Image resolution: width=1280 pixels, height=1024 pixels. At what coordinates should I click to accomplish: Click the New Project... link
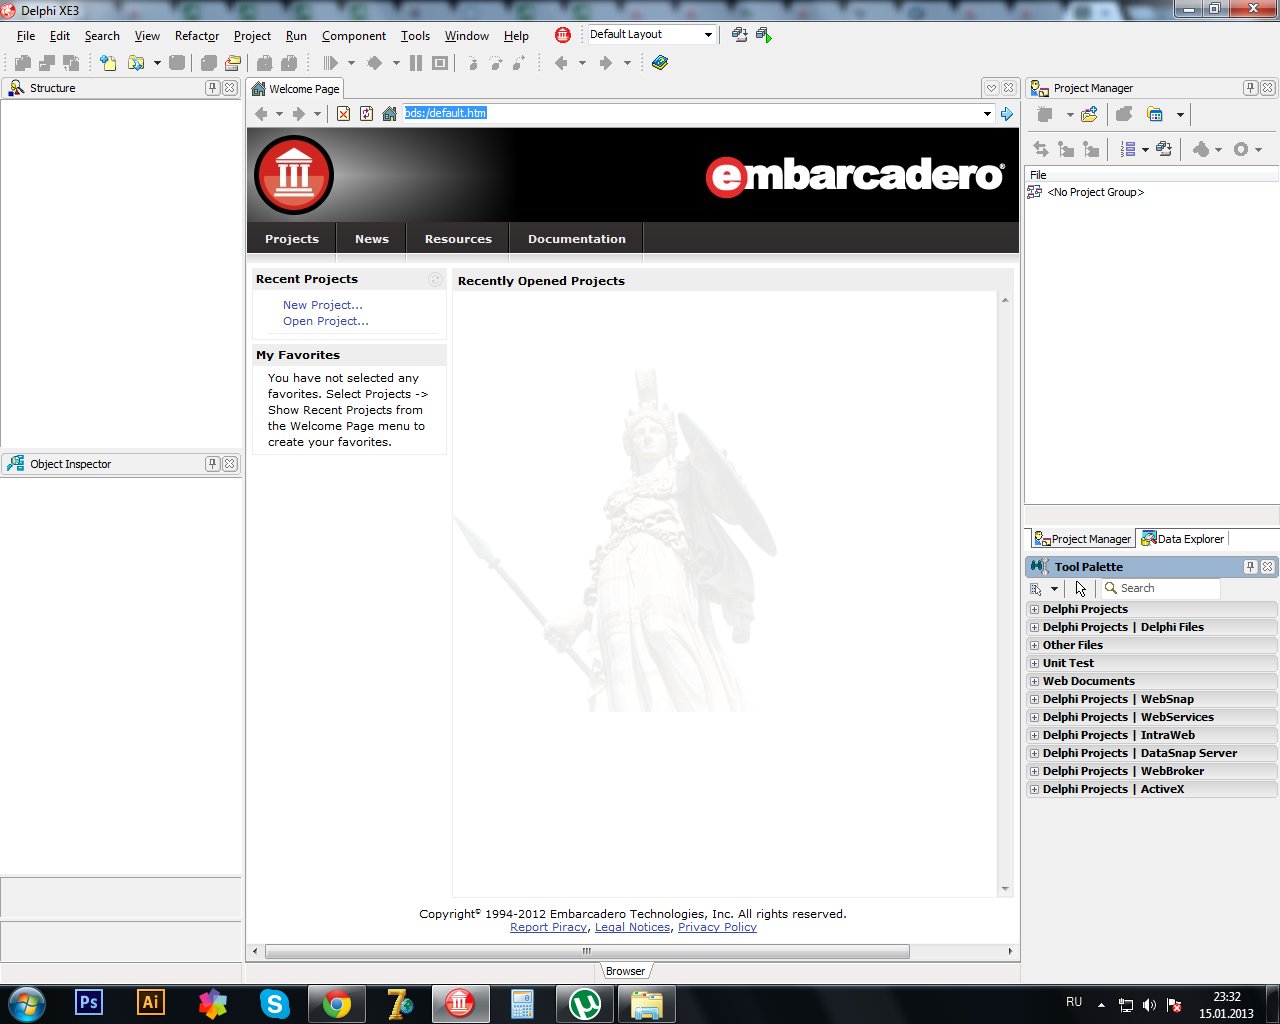(x=323, y=305)
